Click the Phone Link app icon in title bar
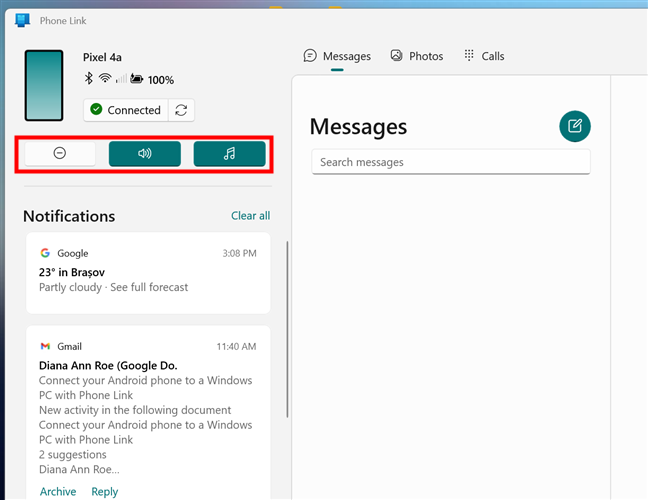Image resolution: width=648 pixels, height=500 pixels. tap(22, 20)
